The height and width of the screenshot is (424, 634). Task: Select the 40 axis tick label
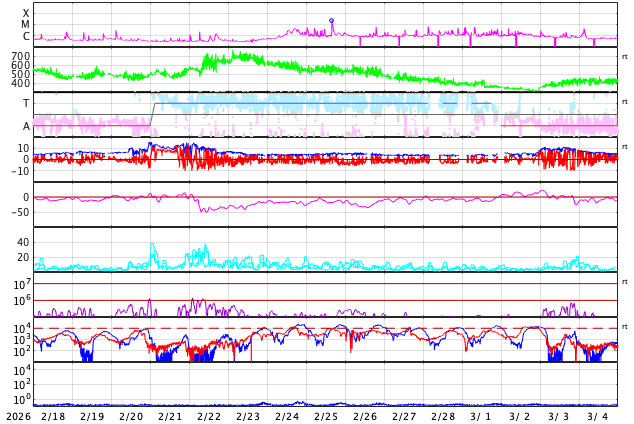22,242
